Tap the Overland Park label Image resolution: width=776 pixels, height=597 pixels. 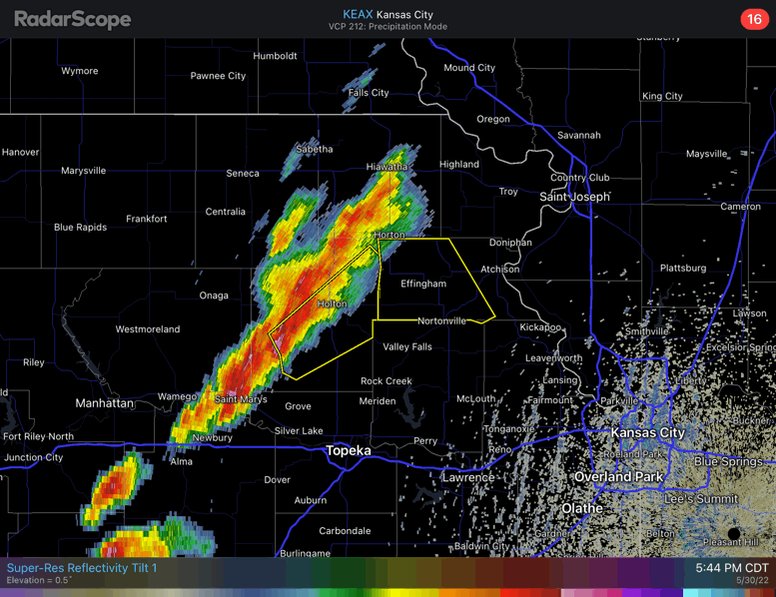click(618, 477)
